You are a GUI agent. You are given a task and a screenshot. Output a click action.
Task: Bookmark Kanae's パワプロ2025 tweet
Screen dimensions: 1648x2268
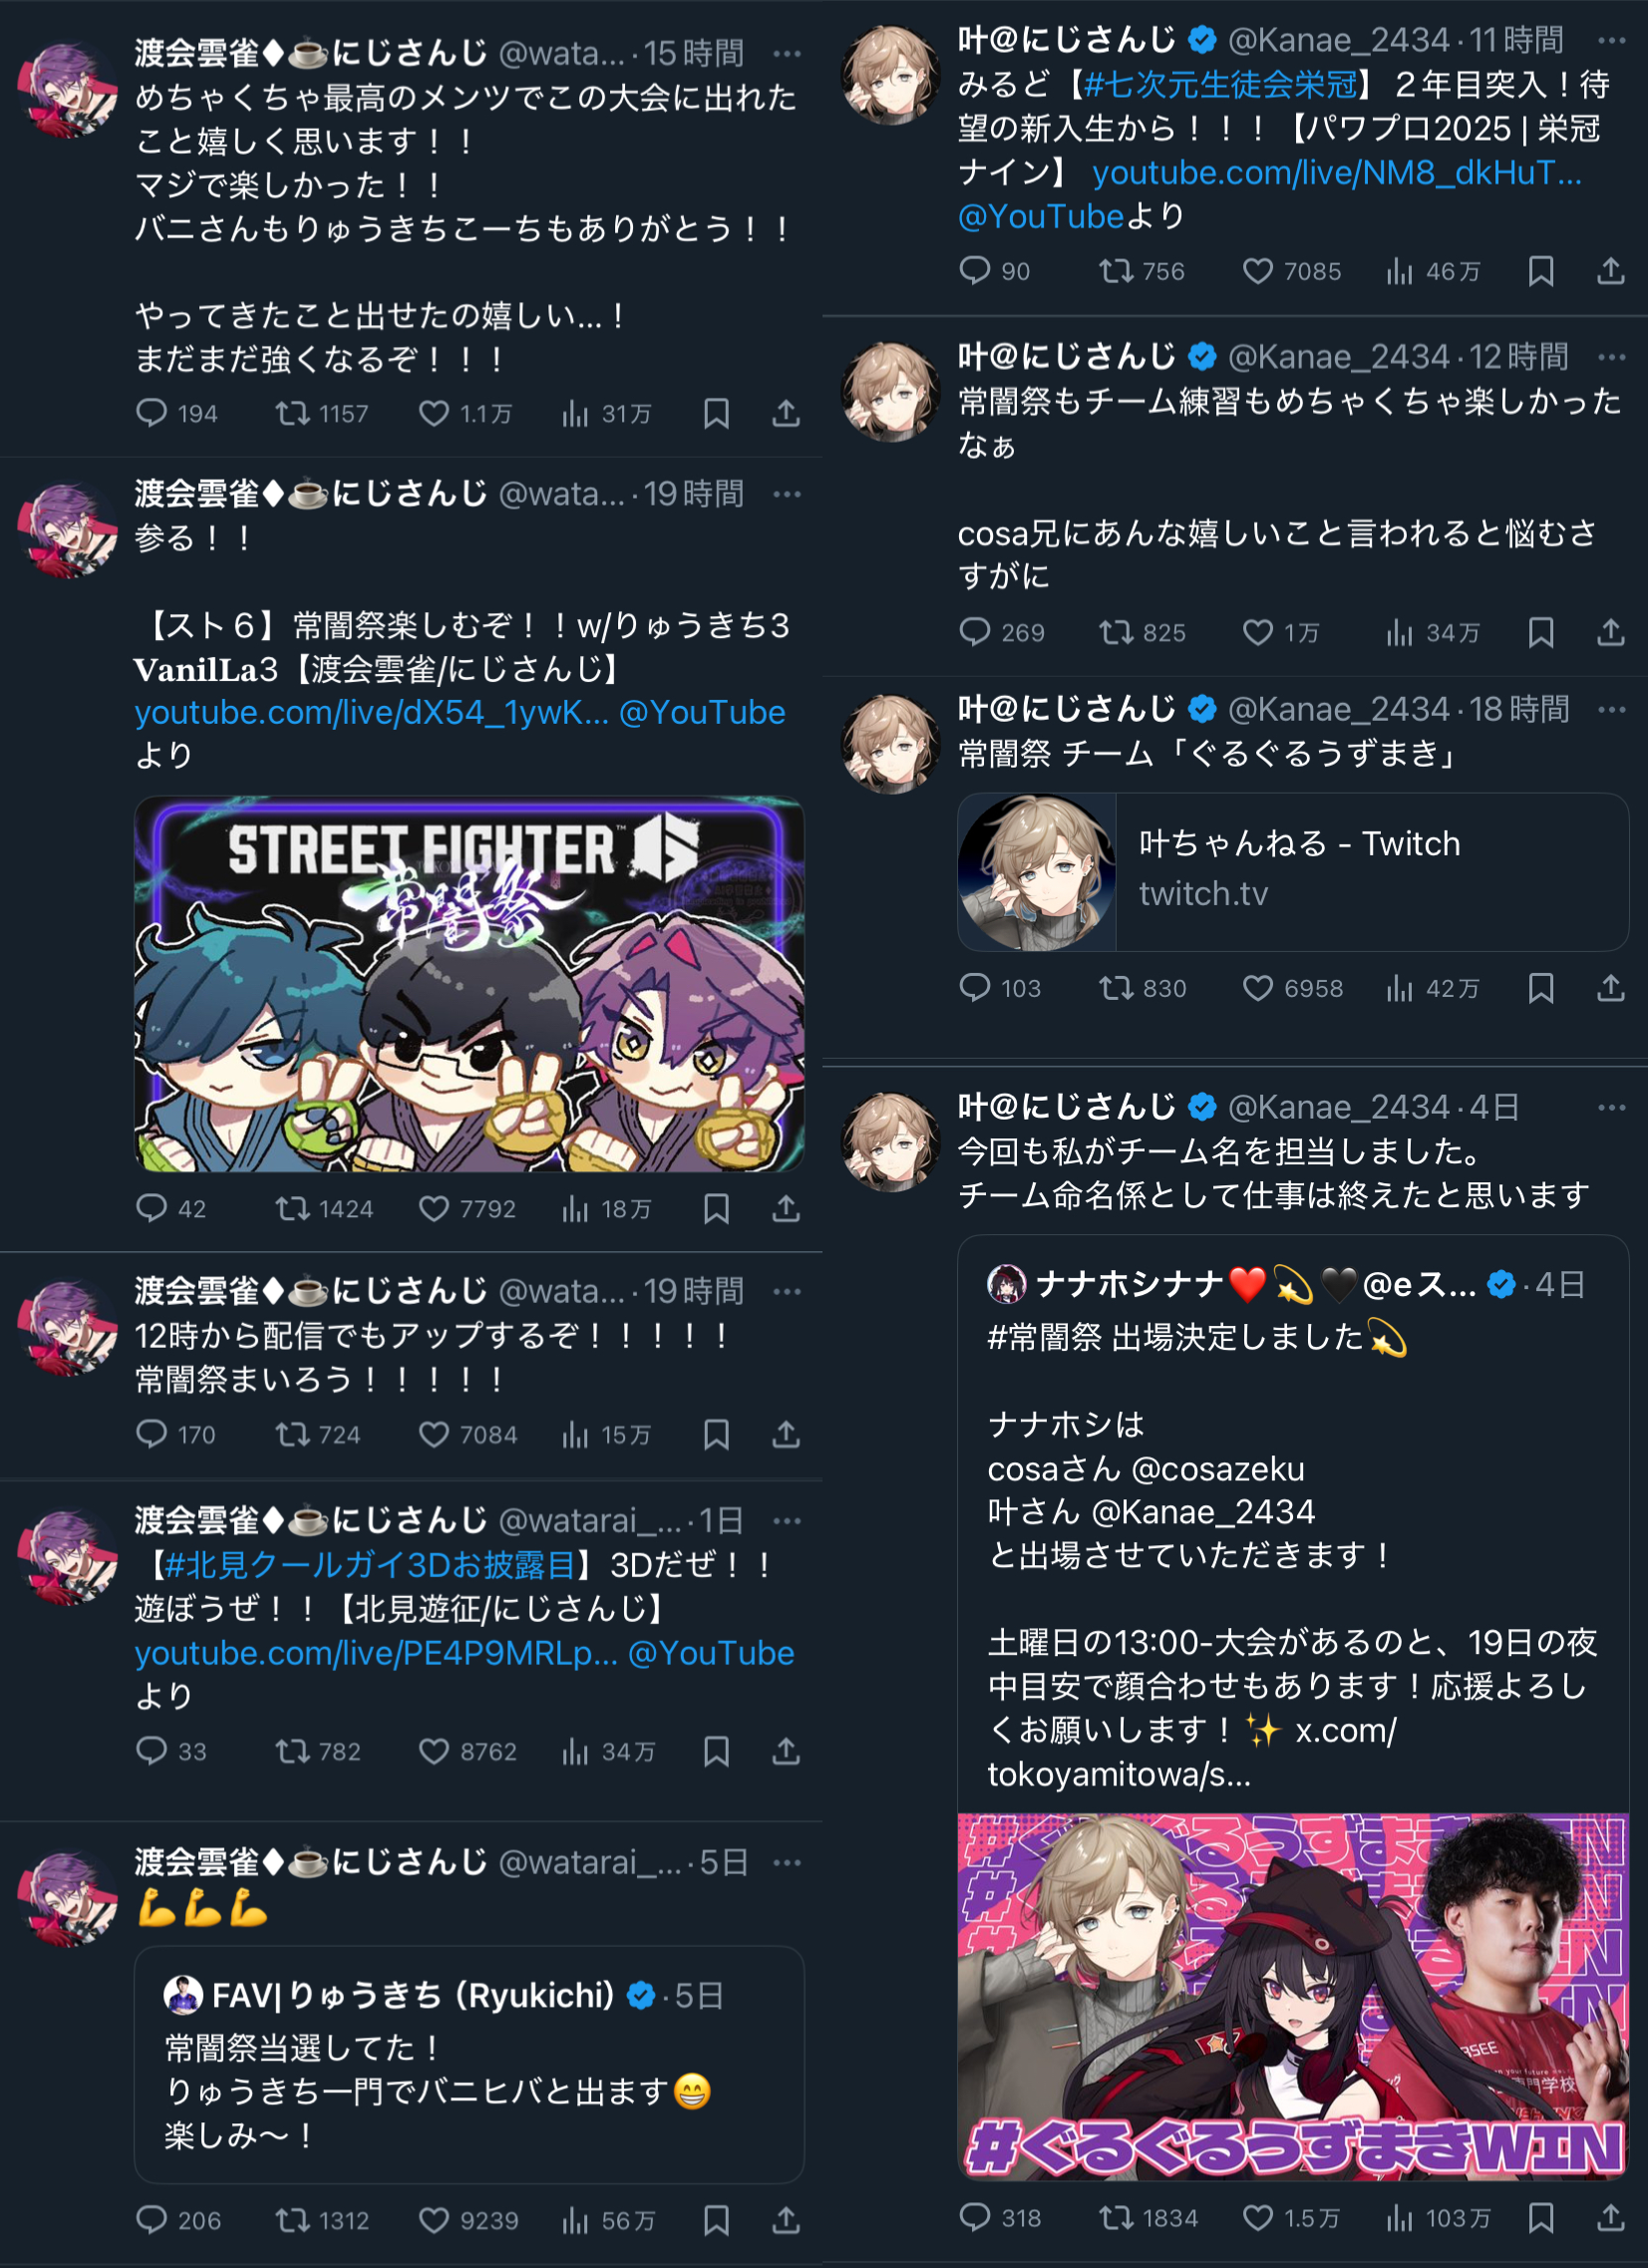pyautogui.click(x=1541, y=271)
